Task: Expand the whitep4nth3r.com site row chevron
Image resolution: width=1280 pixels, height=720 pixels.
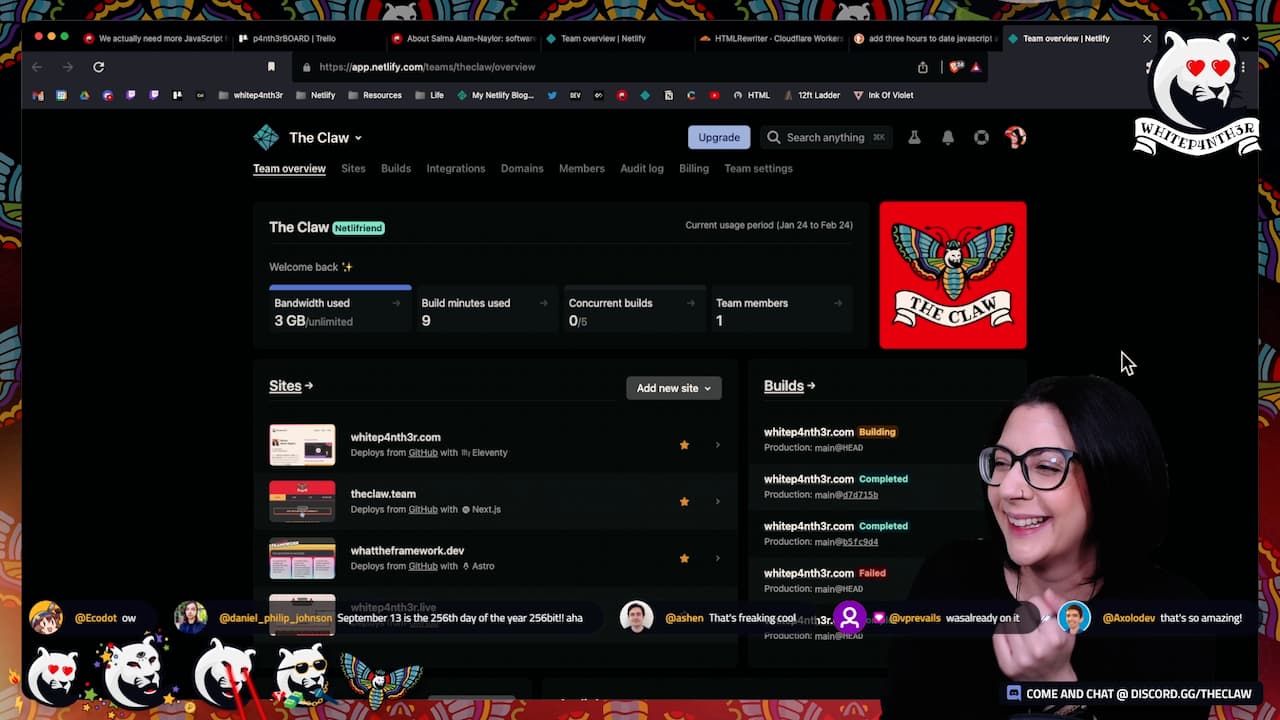Action: click(718, 444)
